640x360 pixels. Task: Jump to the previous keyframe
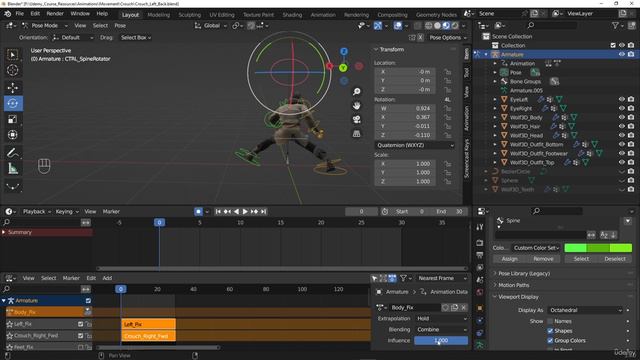tap(227, 211)
